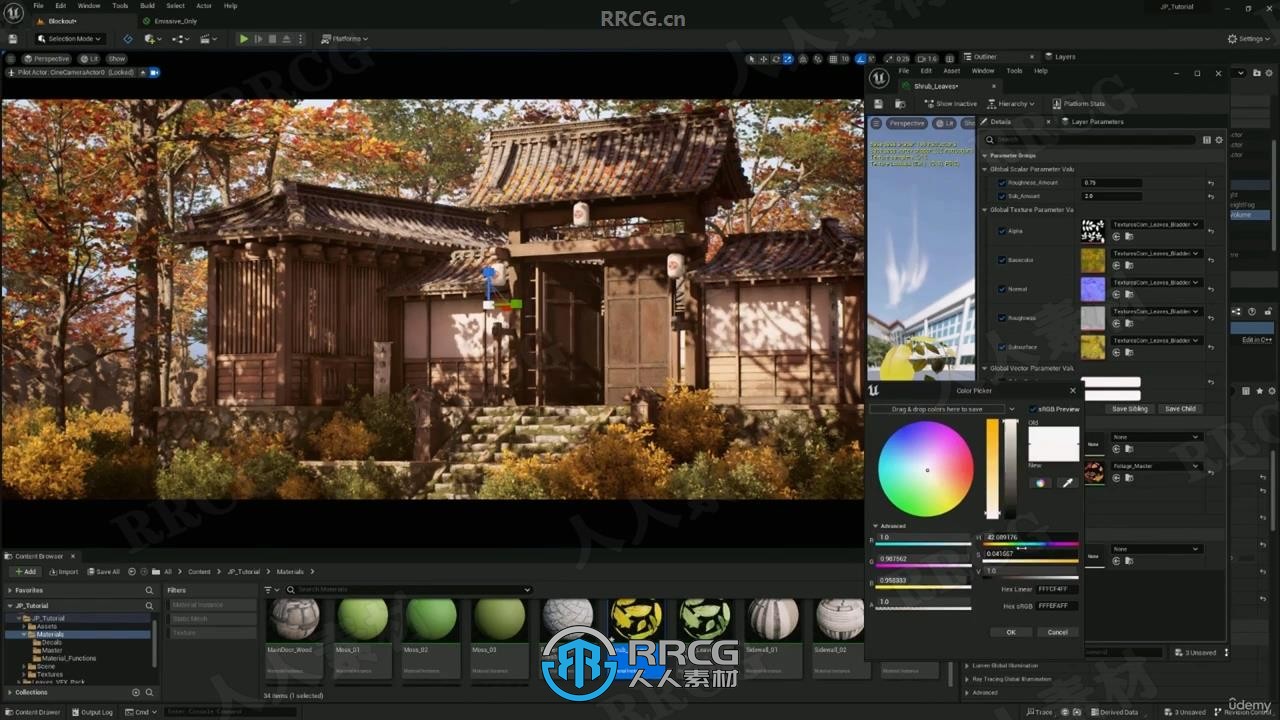Collapse Global Texture Parameter Values group
The height and width of the screenshot is (720, 1280).
point(984,210)
